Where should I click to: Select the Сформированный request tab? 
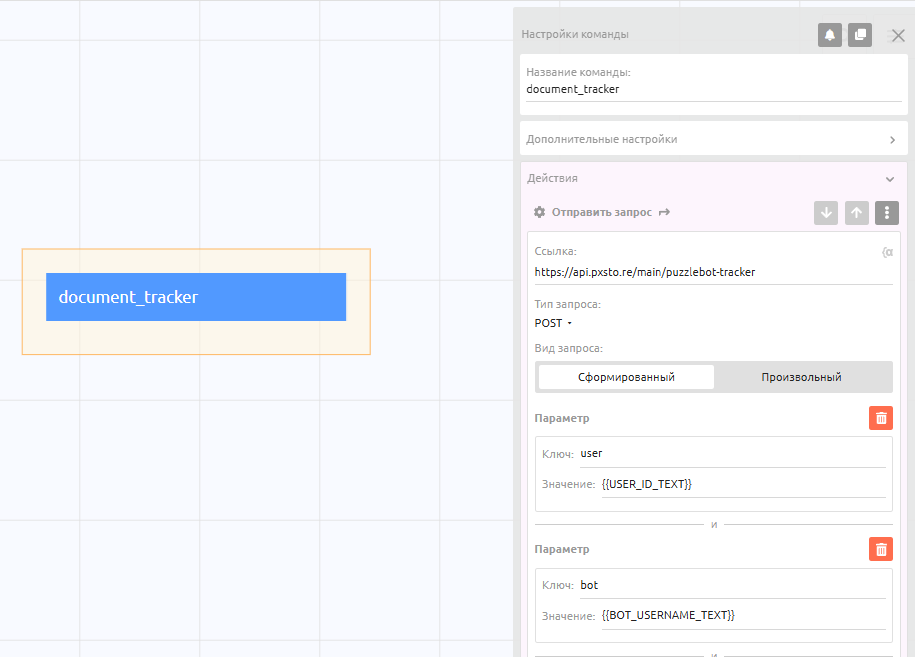tap(626, 377)
